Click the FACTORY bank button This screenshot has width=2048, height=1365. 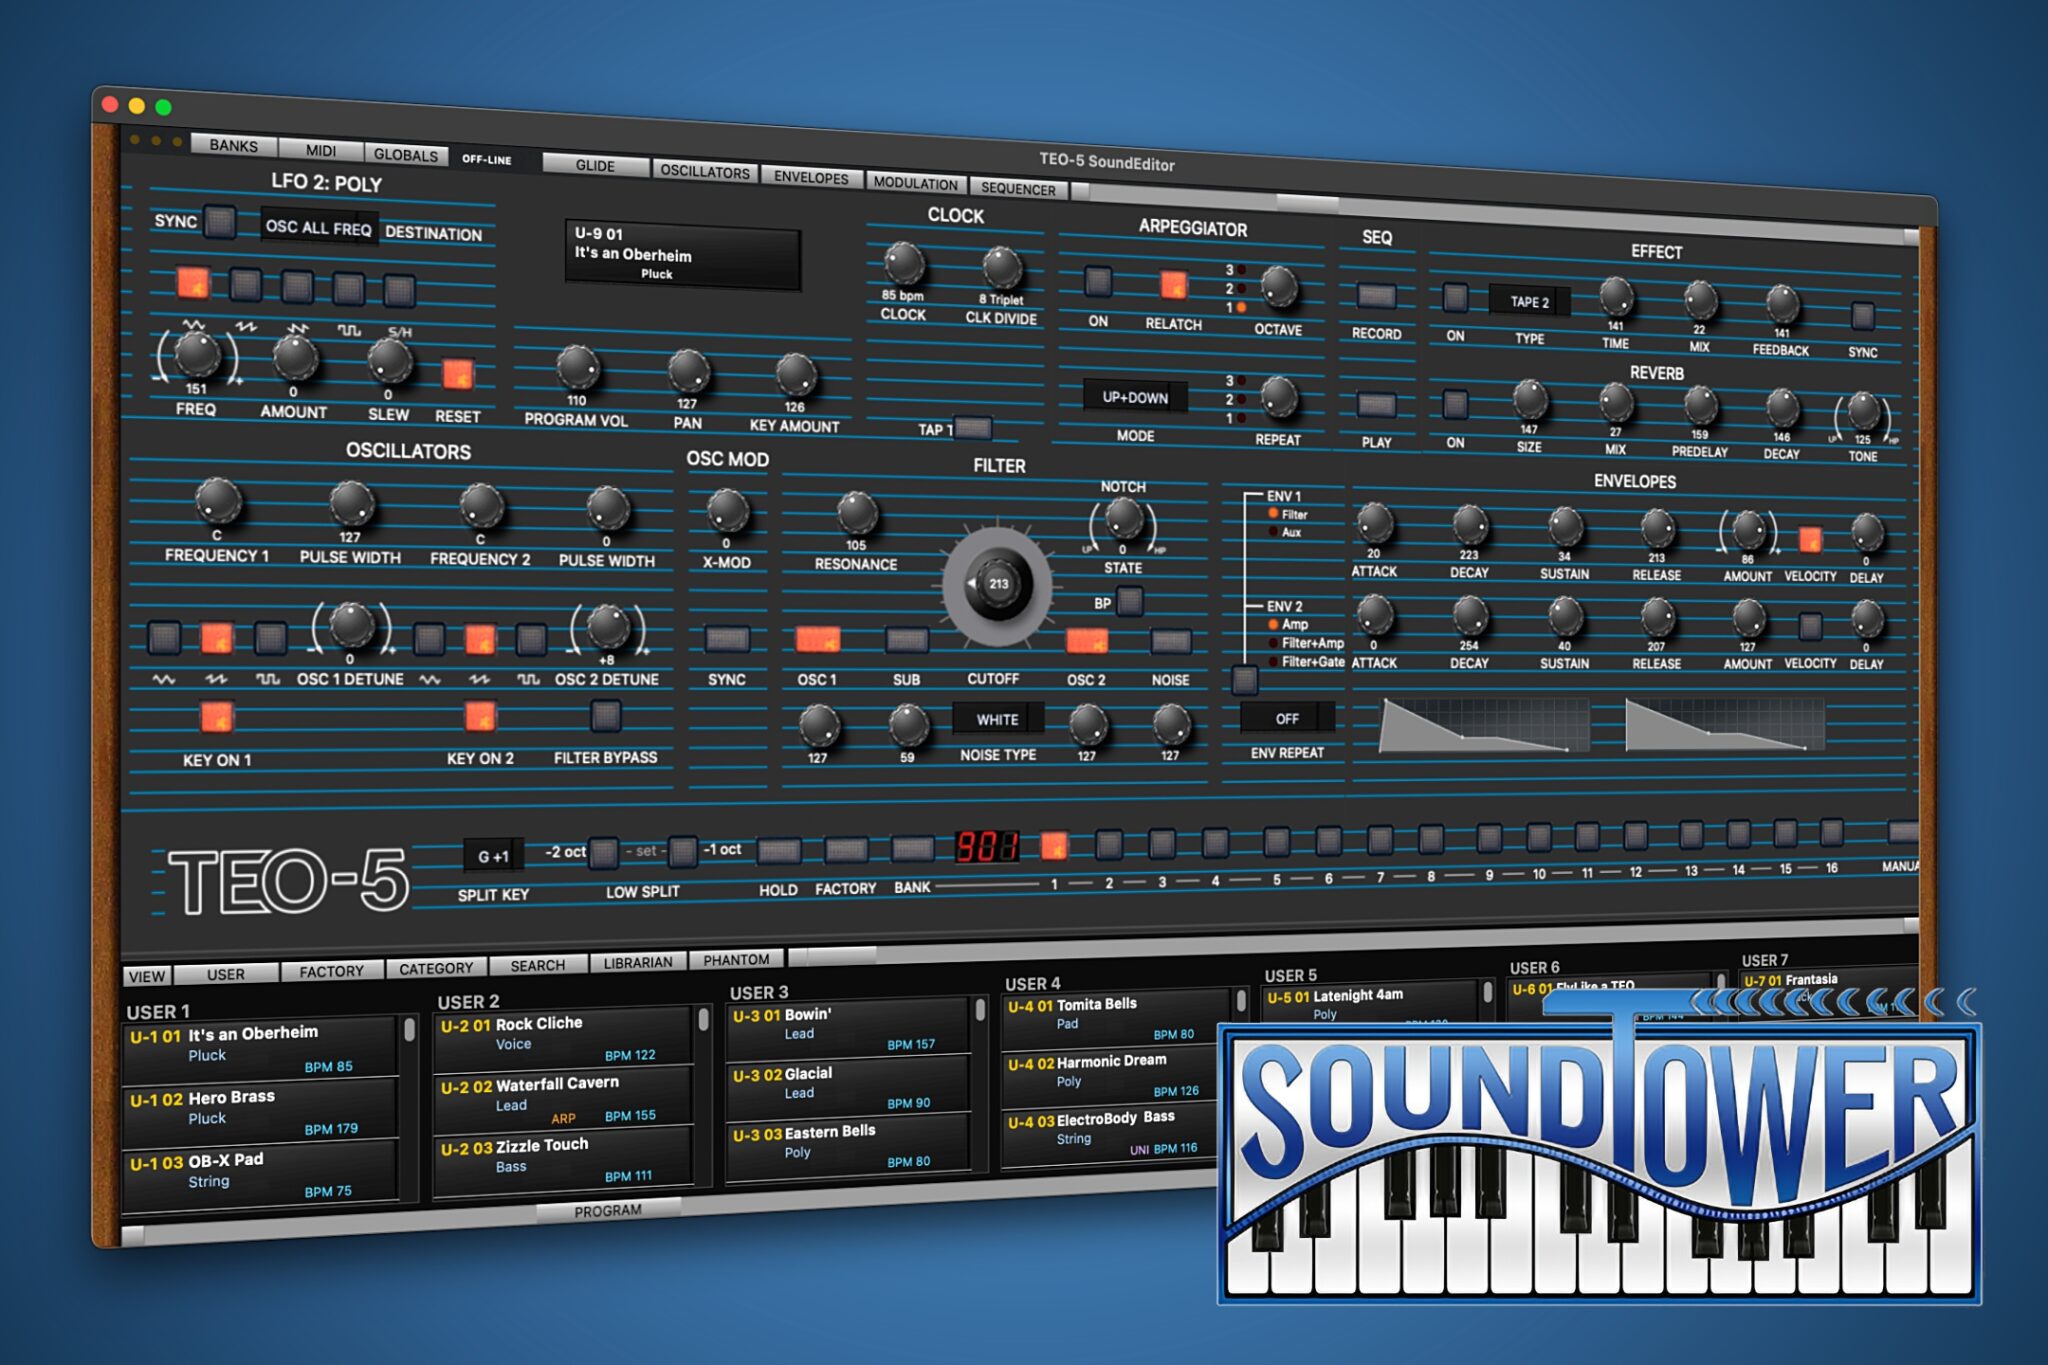coord(845,850)
